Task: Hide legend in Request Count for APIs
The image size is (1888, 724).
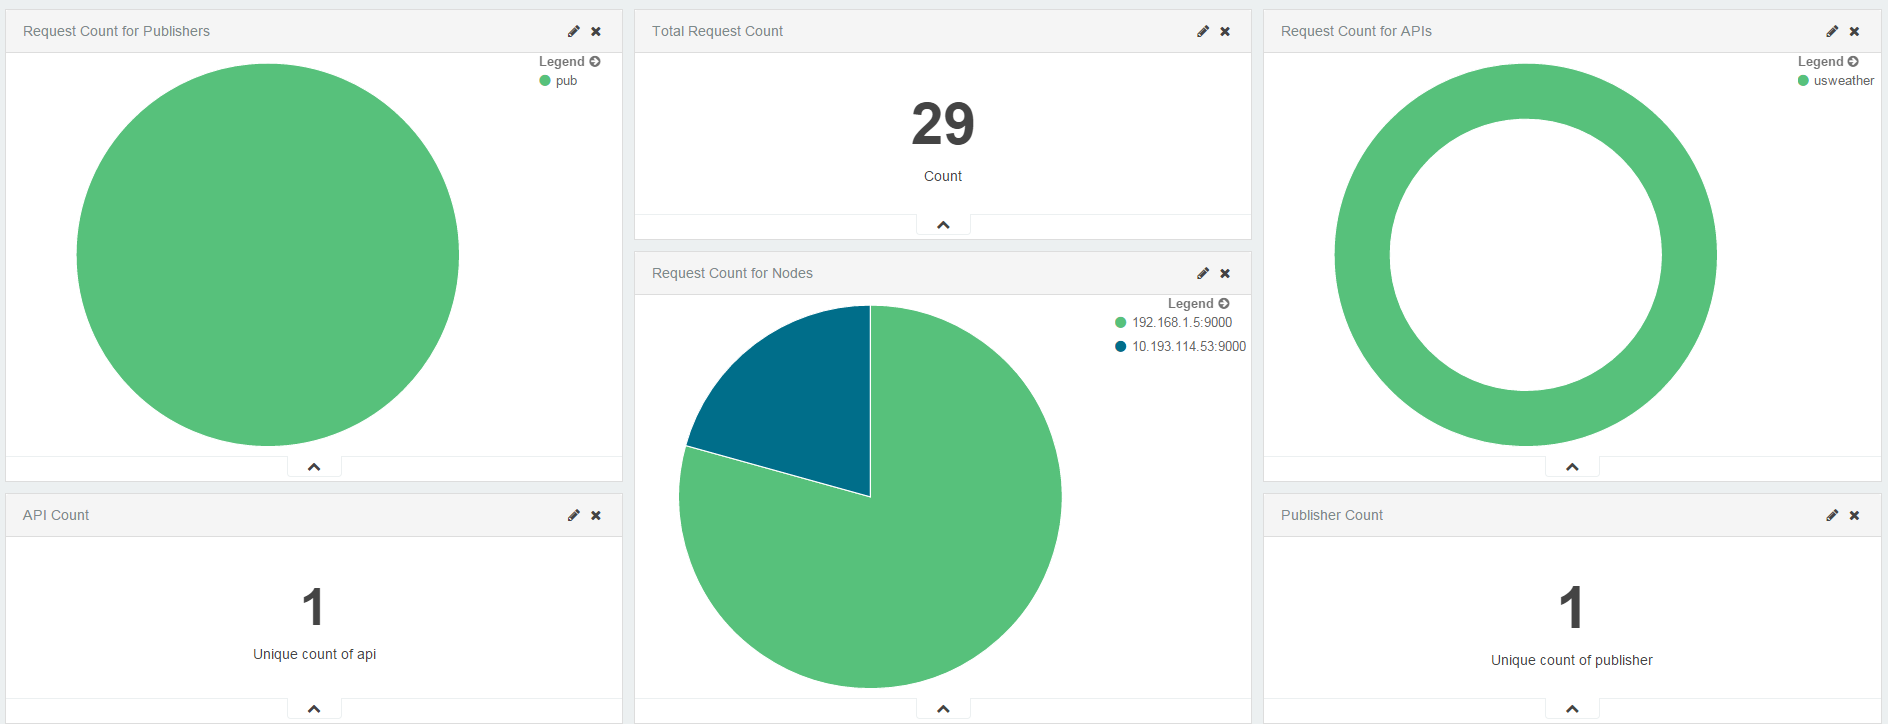Action: pos(1853,62)
